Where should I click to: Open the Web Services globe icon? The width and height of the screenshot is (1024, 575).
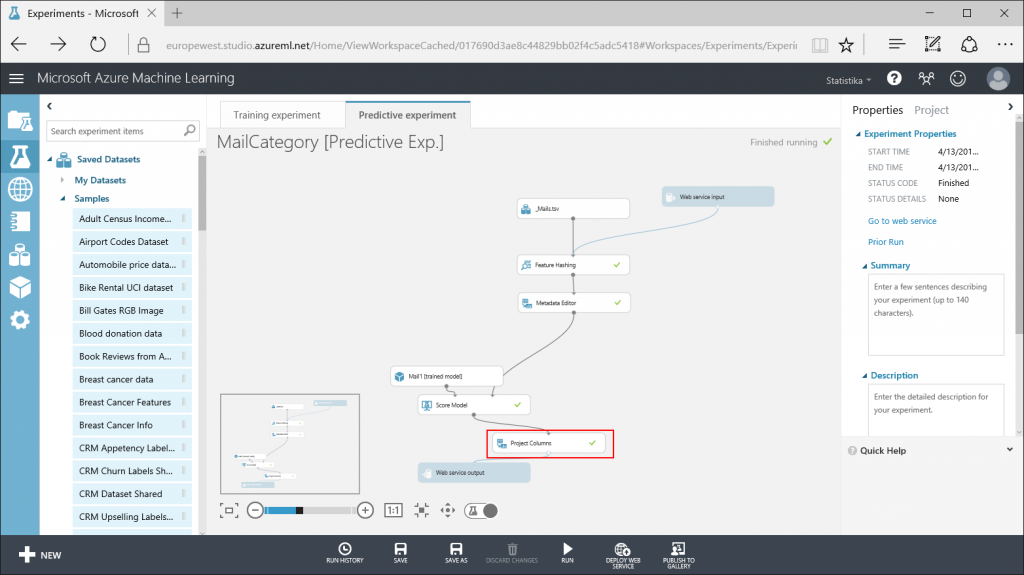[x=20, y=189]
